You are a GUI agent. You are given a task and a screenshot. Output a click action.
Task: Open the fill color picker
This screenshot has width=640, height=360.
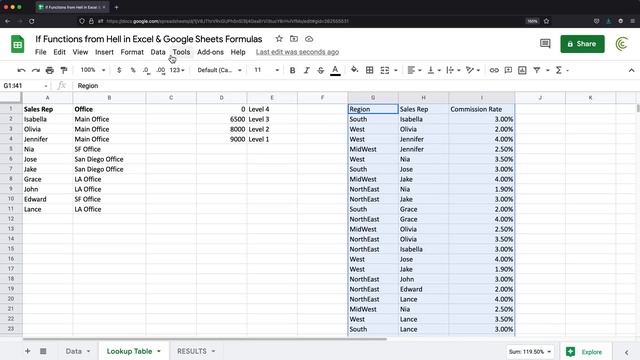[x=354, y=70]
